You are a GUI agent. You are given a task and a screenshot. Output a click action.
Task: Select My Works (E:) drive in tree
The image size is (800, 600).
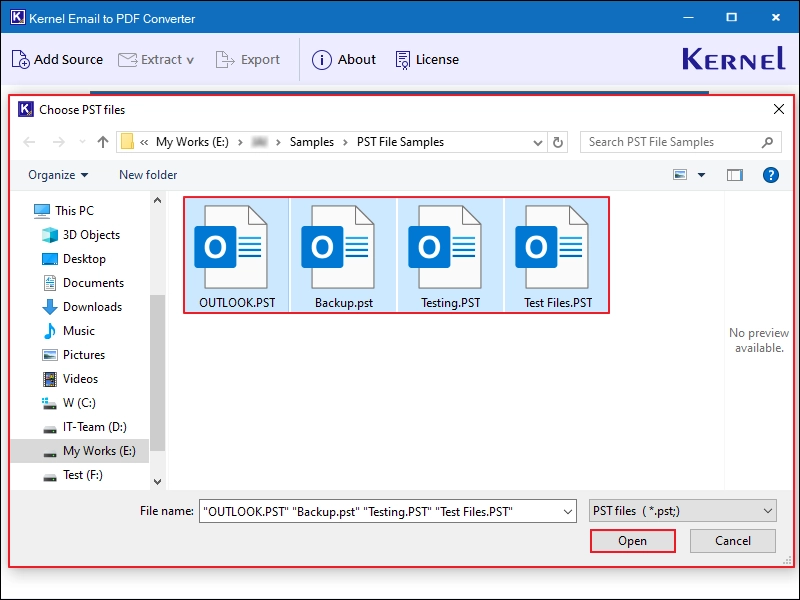[80, 451]
